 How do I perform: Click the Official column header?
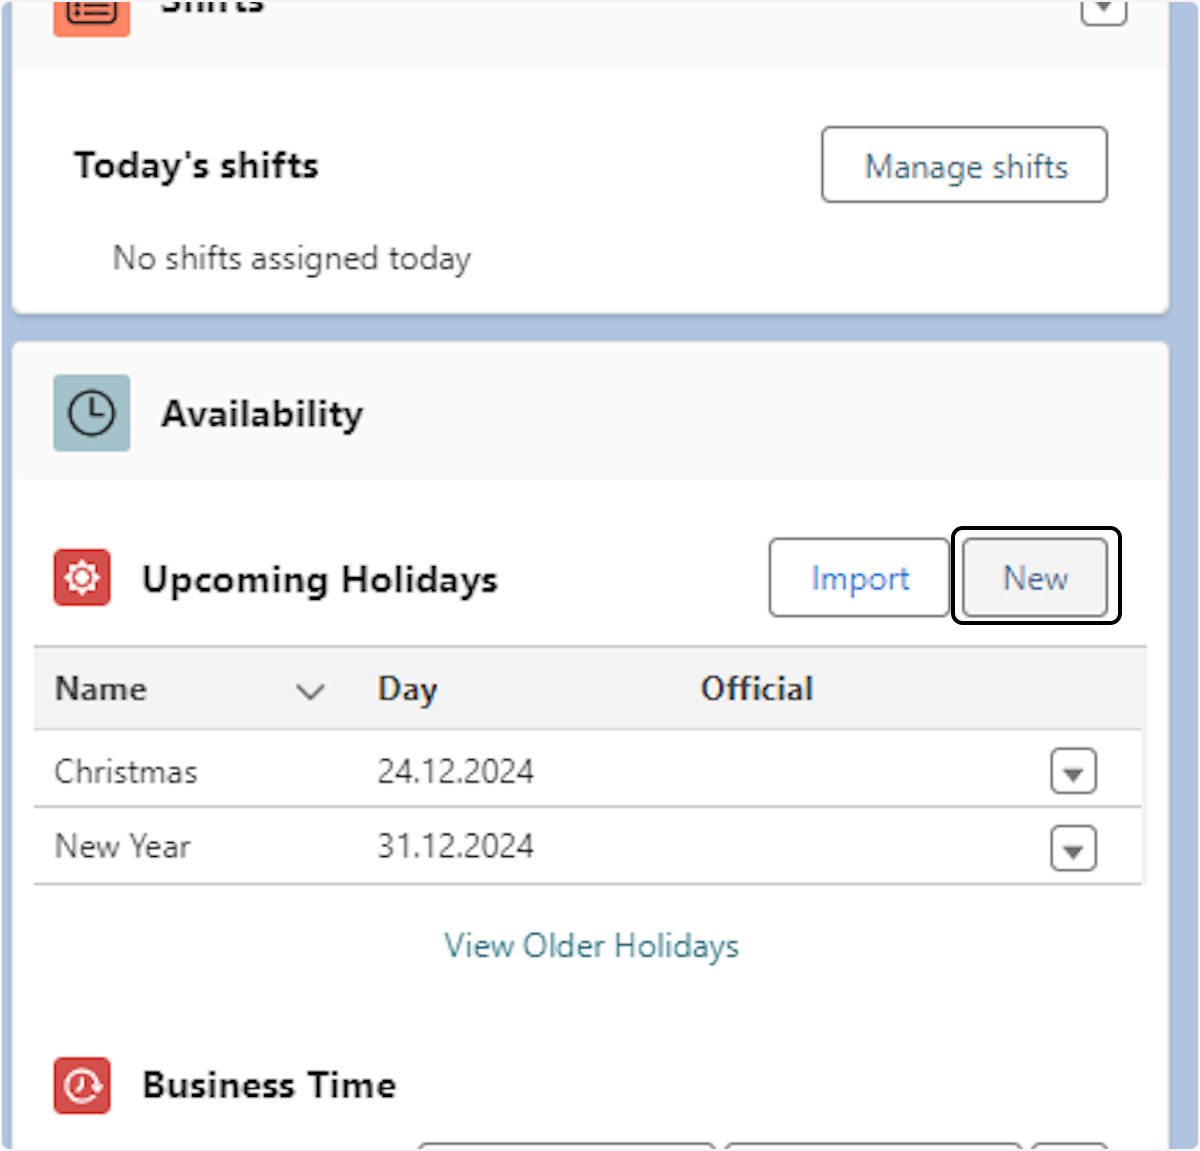point(757,689)
